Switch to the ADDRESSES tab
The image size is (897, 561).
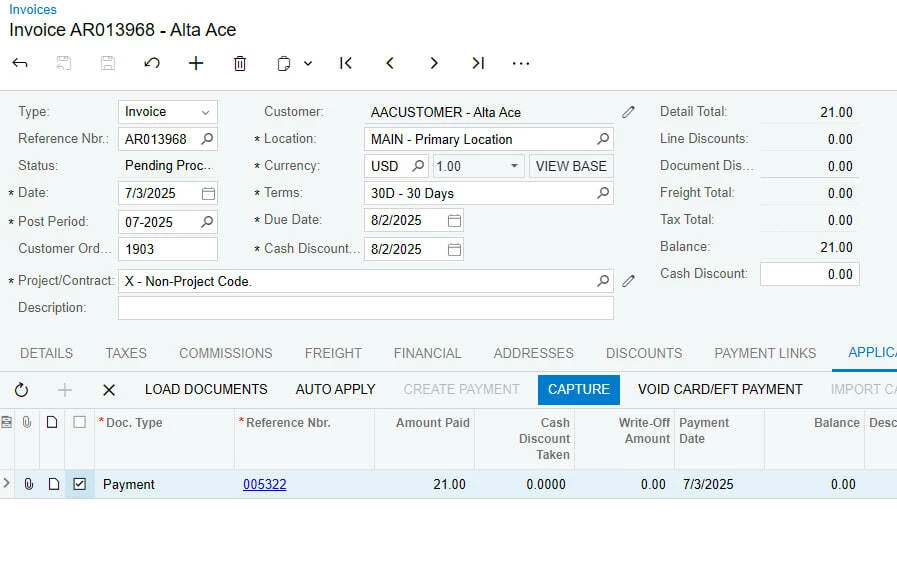[x=533, y=353]
